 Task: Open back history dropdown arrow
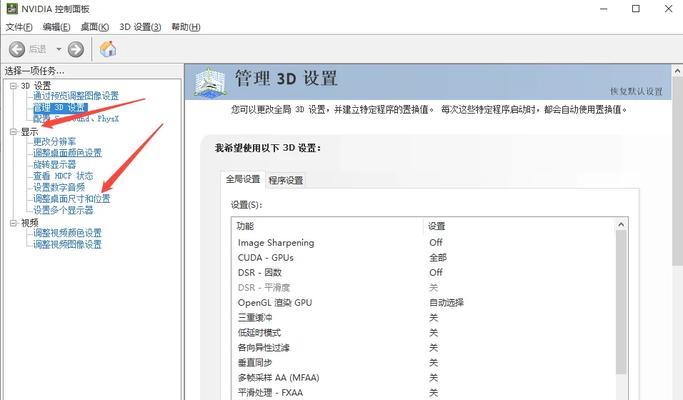coord(58,49)
